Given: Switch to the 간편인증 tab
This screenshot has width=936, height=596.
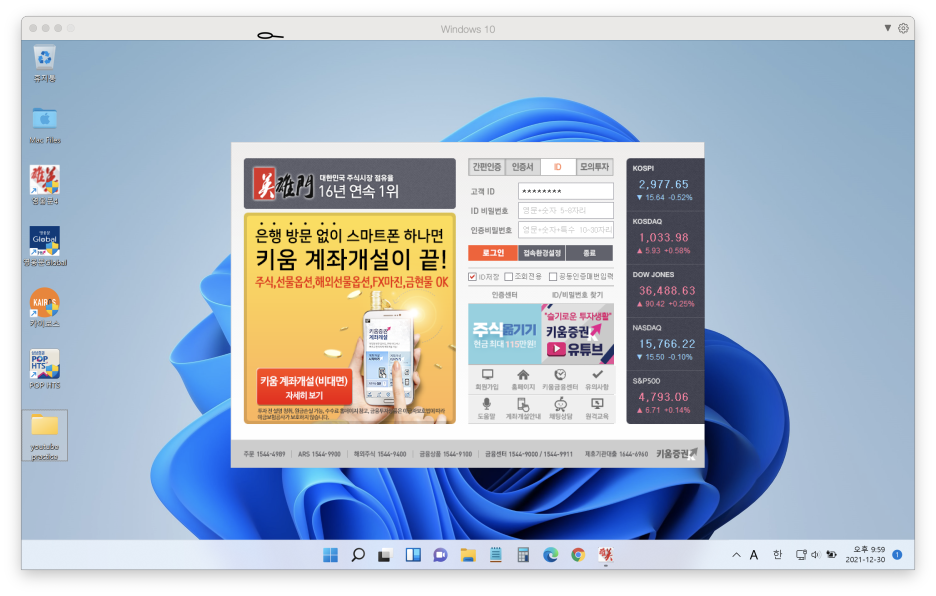Looking at the screenshot, I should 487,167.
